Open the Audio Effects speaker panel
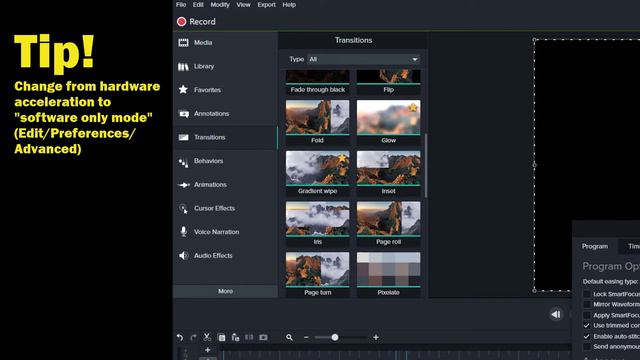This screenshot has width=640, height=360. tap(225, 256)
